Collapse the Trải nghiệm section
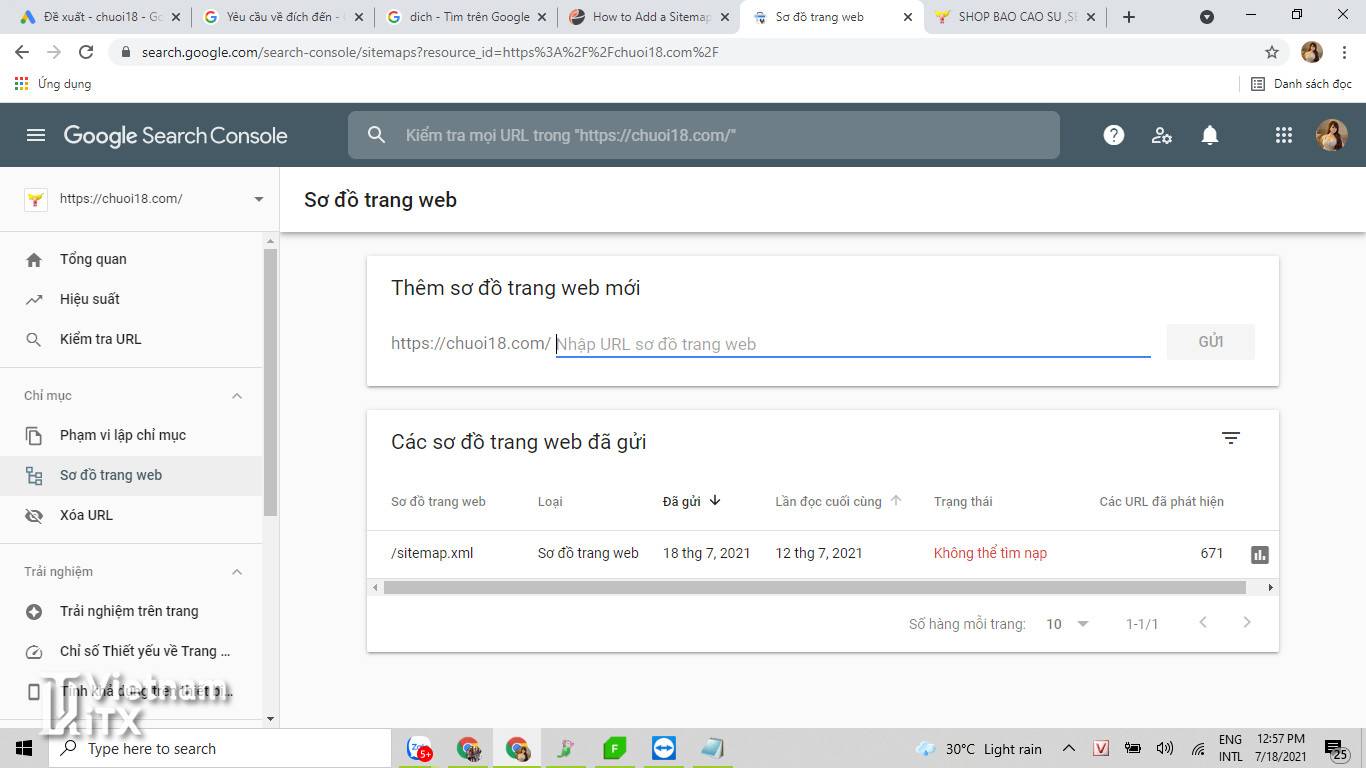The height and width of the screenshot is (768, 1366). point(237,572)
